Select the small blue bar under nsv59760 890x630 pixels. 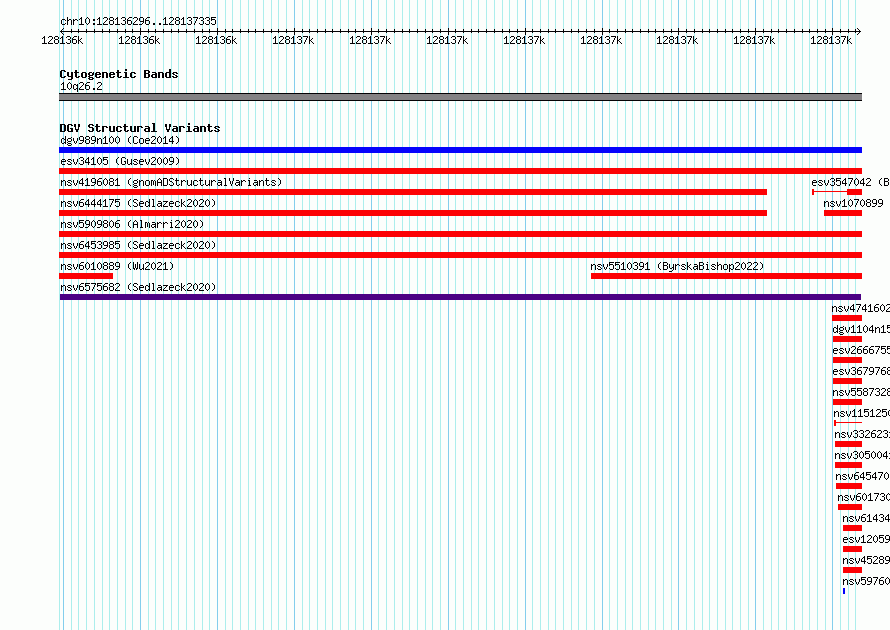(844, 591)
